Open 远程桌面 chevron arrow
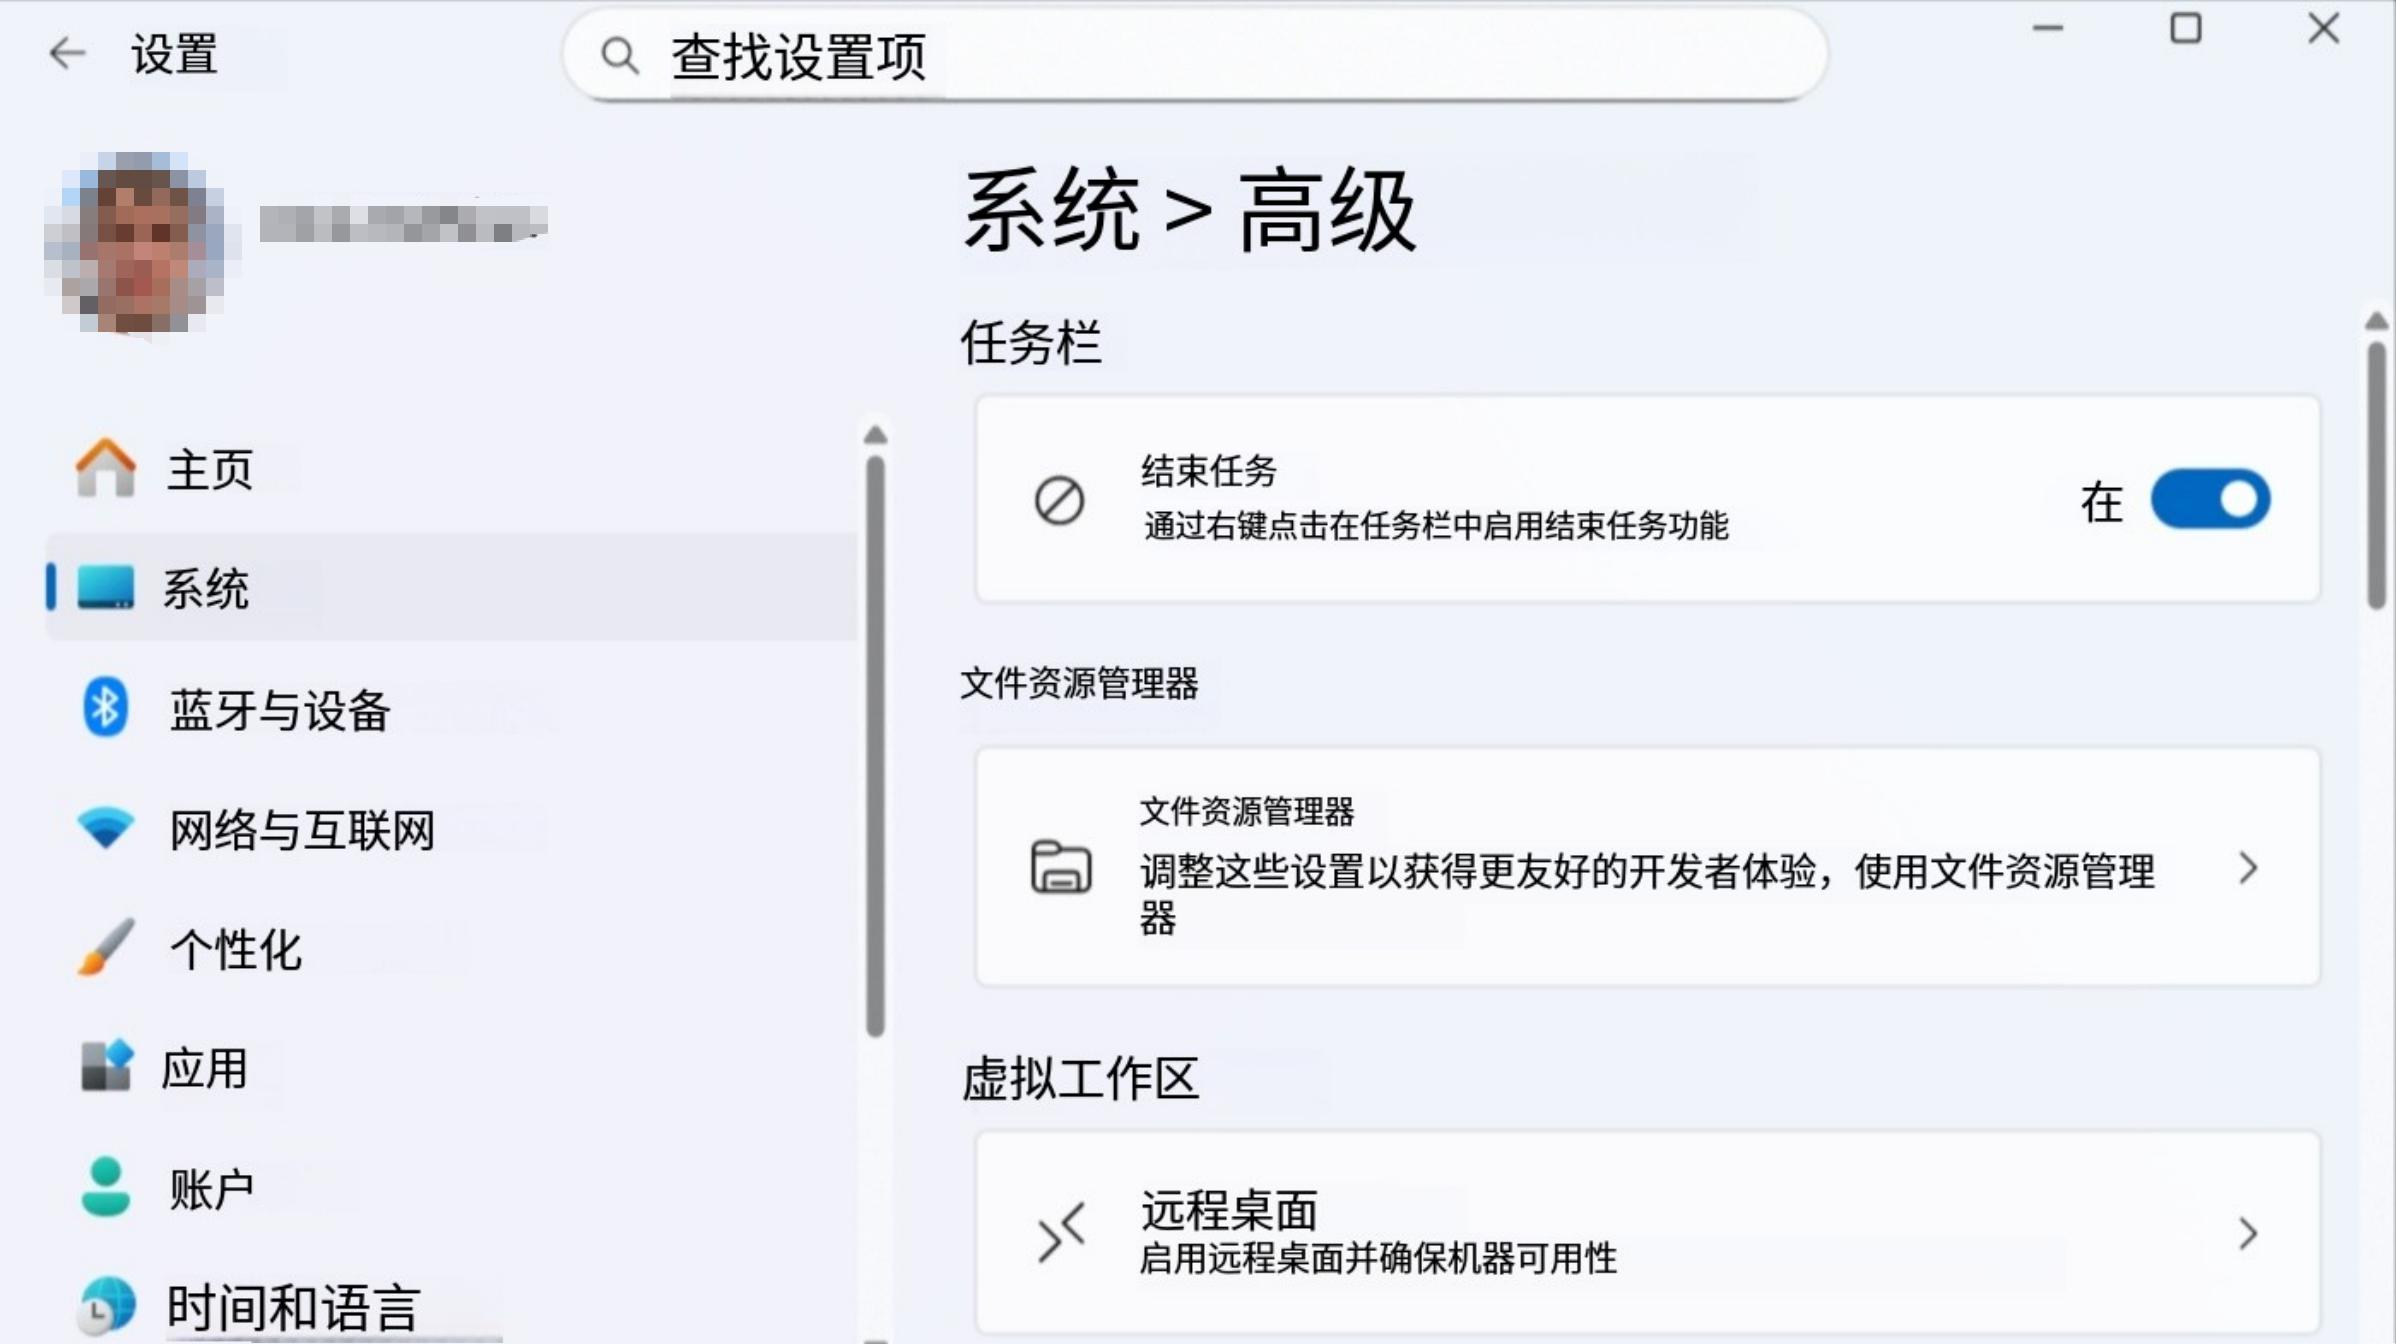Image resolution: width=2396 pixels, height=1344 pixels. pos(2248,1233)
